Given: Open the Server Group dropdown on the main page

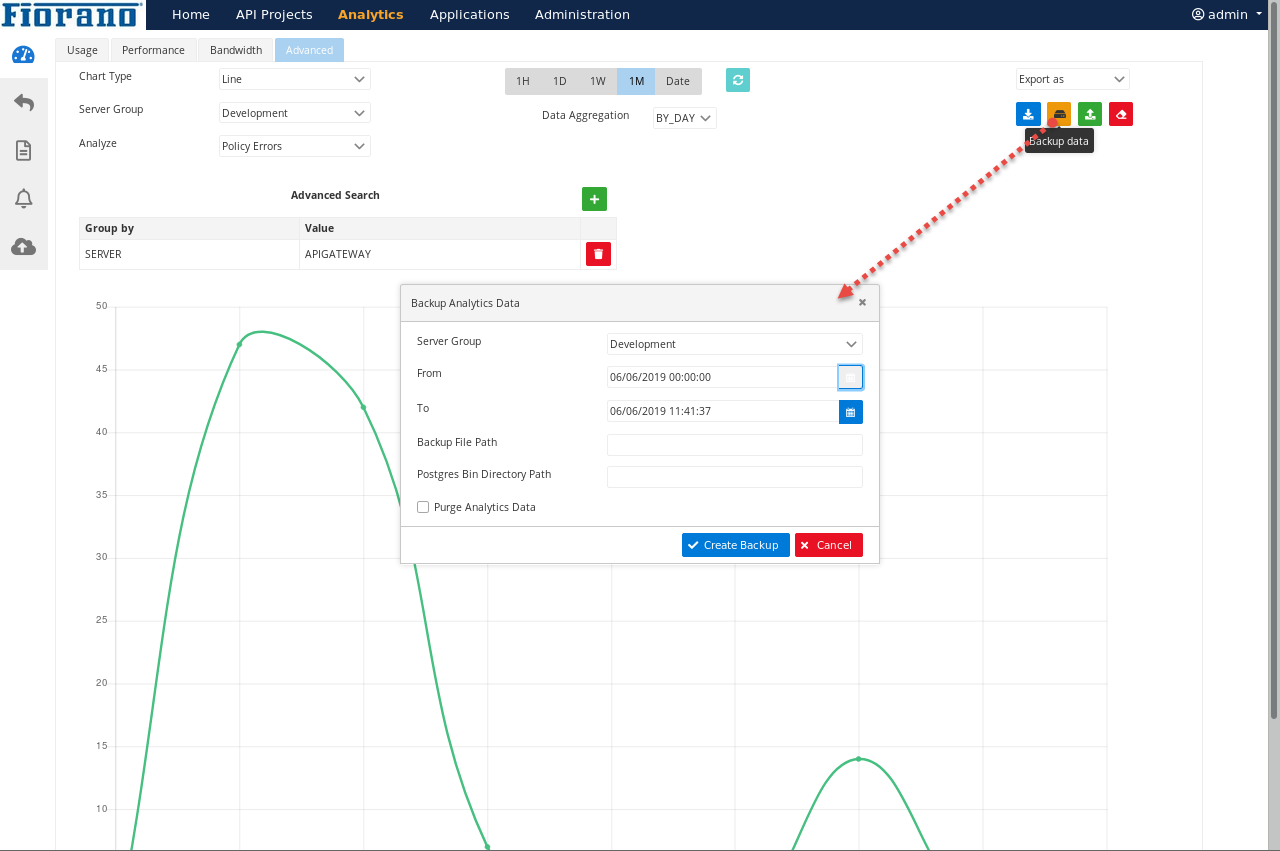Looking at the screenshot, I should click(x=294, y=113).
